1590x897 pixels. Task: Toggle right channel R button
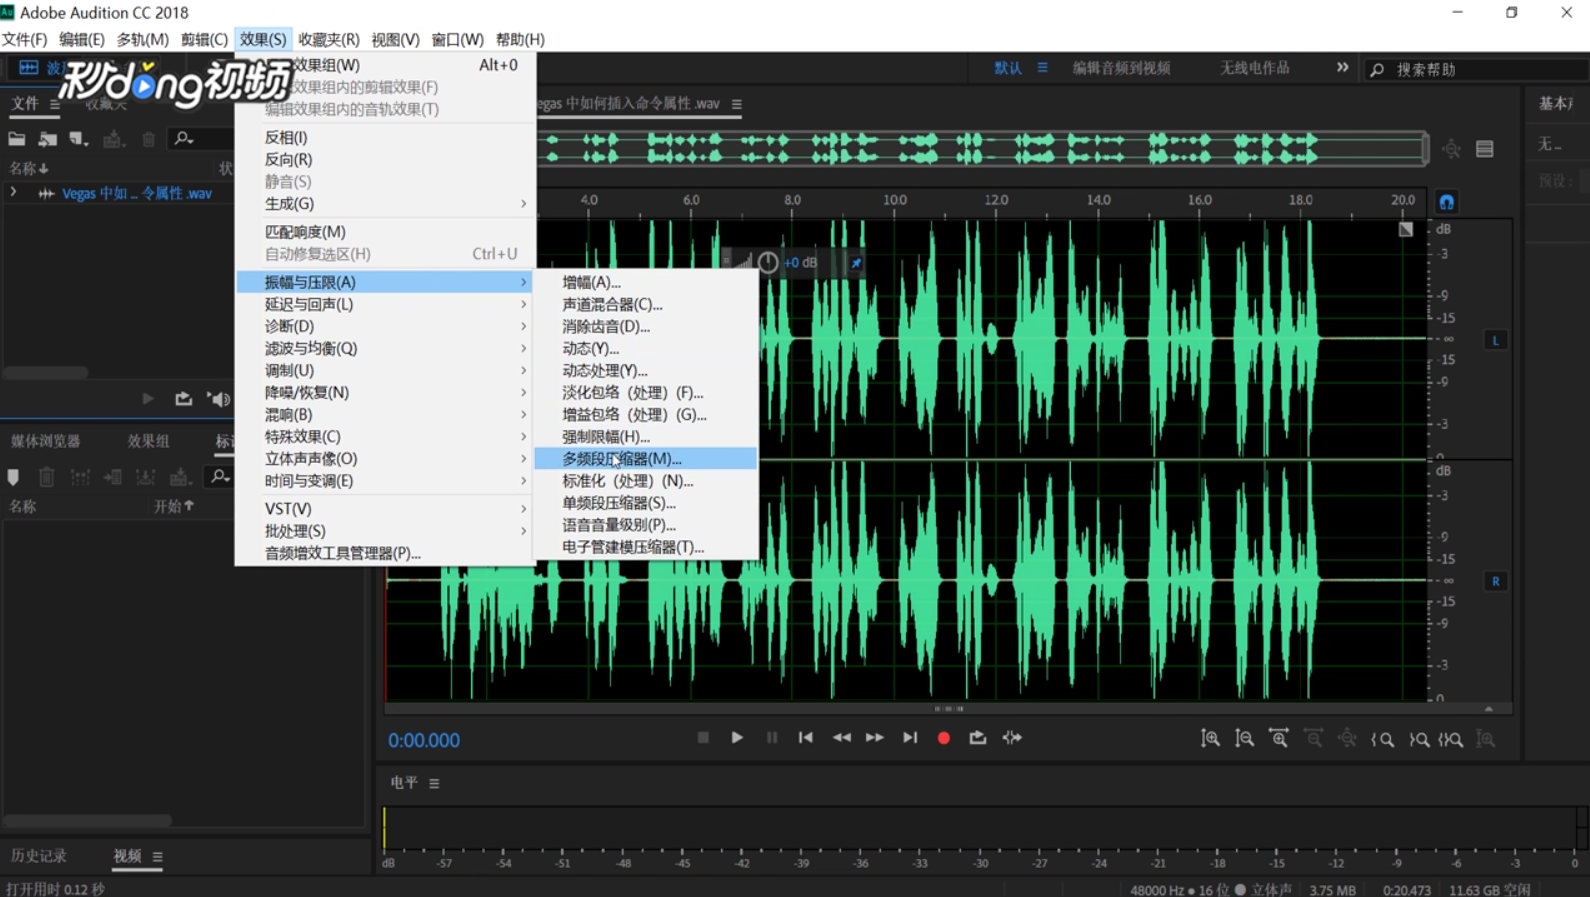(x=1496, y=581)
